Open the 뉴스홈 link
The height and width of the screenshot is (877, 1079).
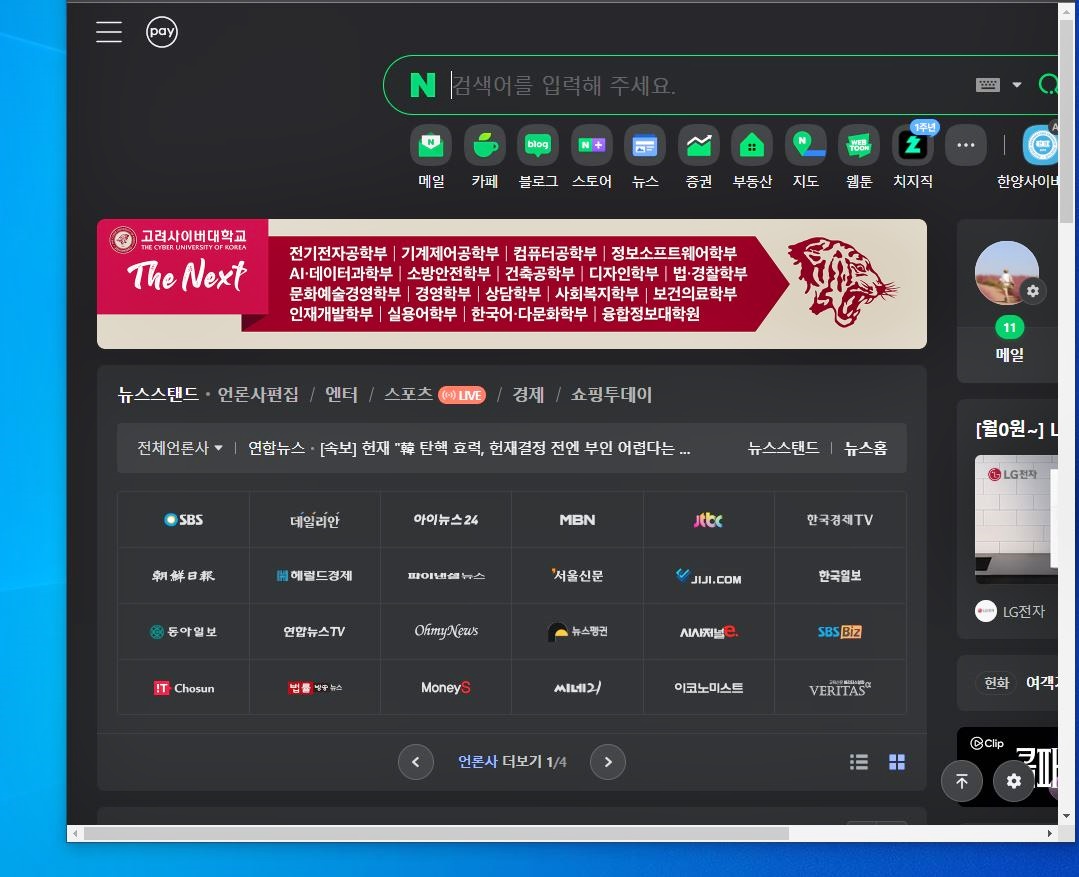(x=866, y=448)
